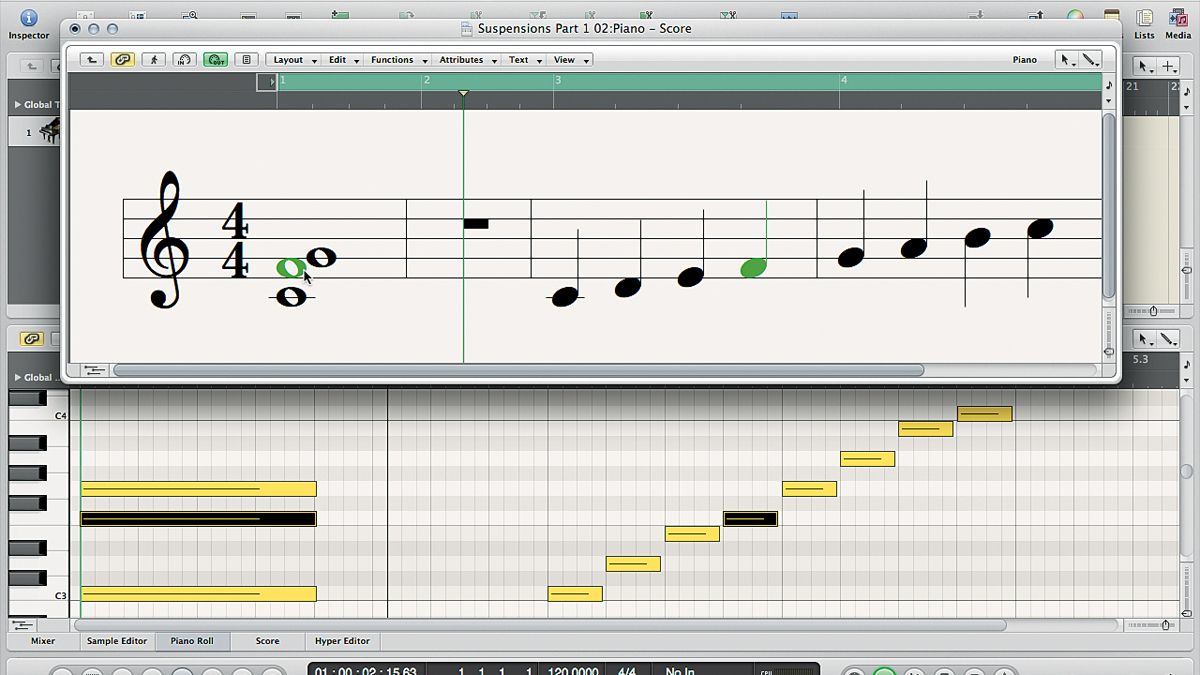Select the black selected long note in Piano Roll
Image resolution: width=1200 pixels, height=675 pixels.
click(198, 519)
